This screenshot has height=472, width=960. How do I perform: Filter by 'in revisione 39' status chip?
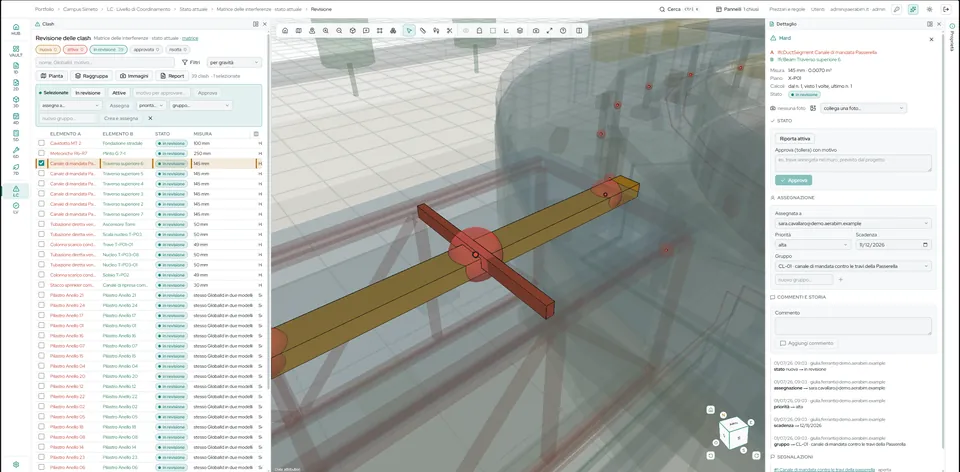pyautogui.click(x=108, y=50)
